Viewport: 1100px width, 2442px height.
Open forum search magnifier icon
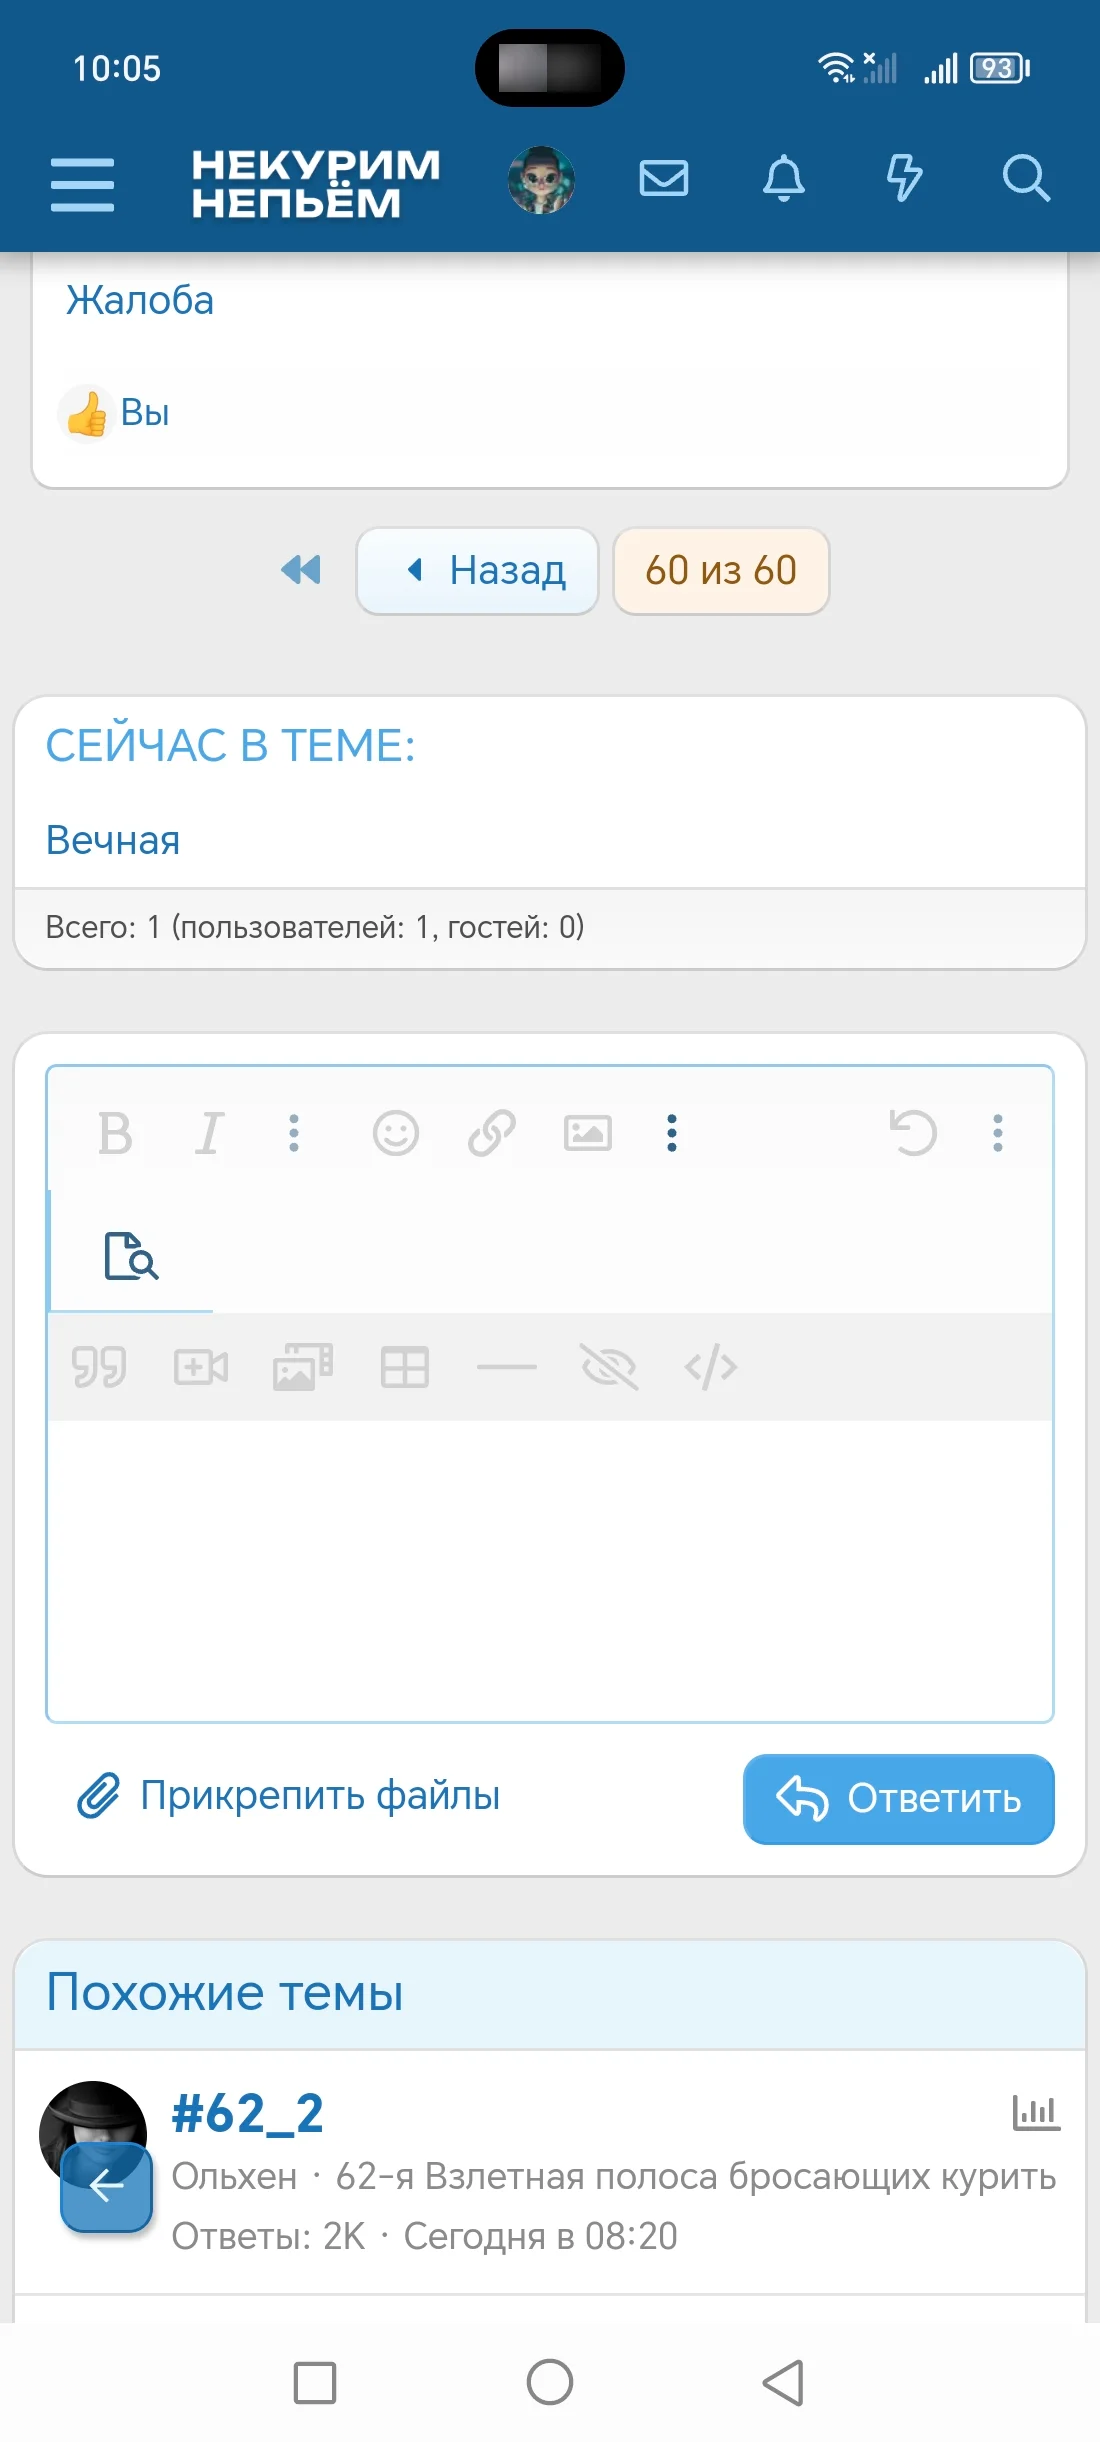pyautogui.click(x=1025, y=179)
